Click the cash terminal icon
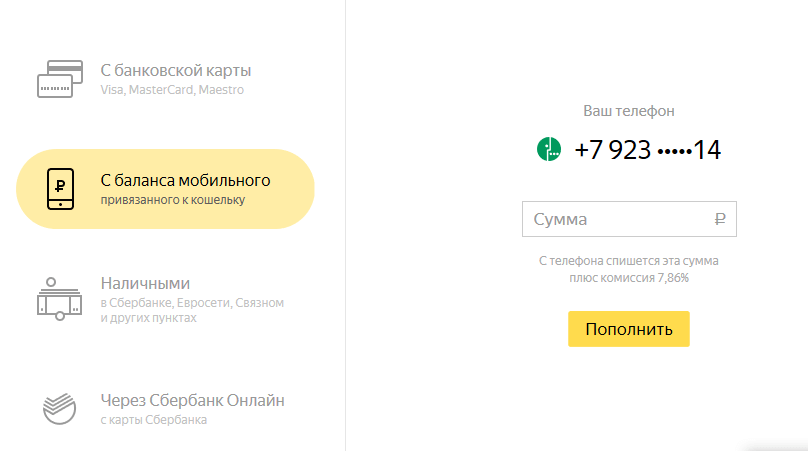The width and height of the screenshot is (808, 451). tap(59, 298)
